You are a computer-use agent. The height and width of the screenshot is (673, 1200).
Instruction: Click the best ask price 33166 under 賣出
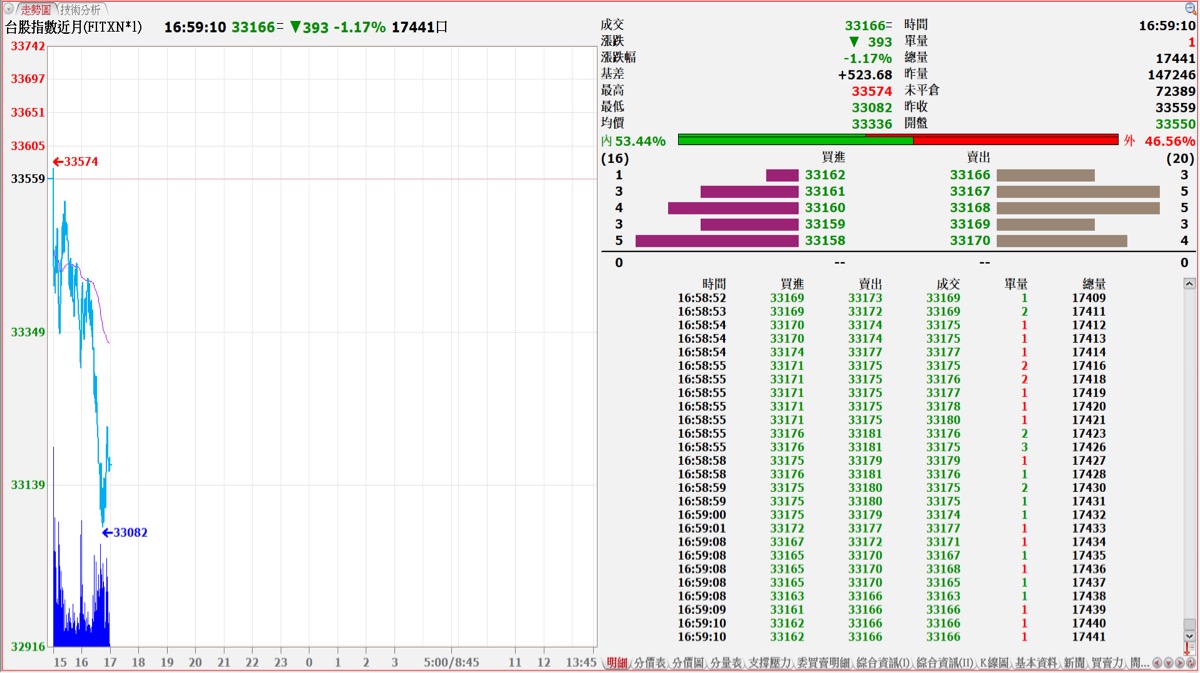(x=969, y=175)
